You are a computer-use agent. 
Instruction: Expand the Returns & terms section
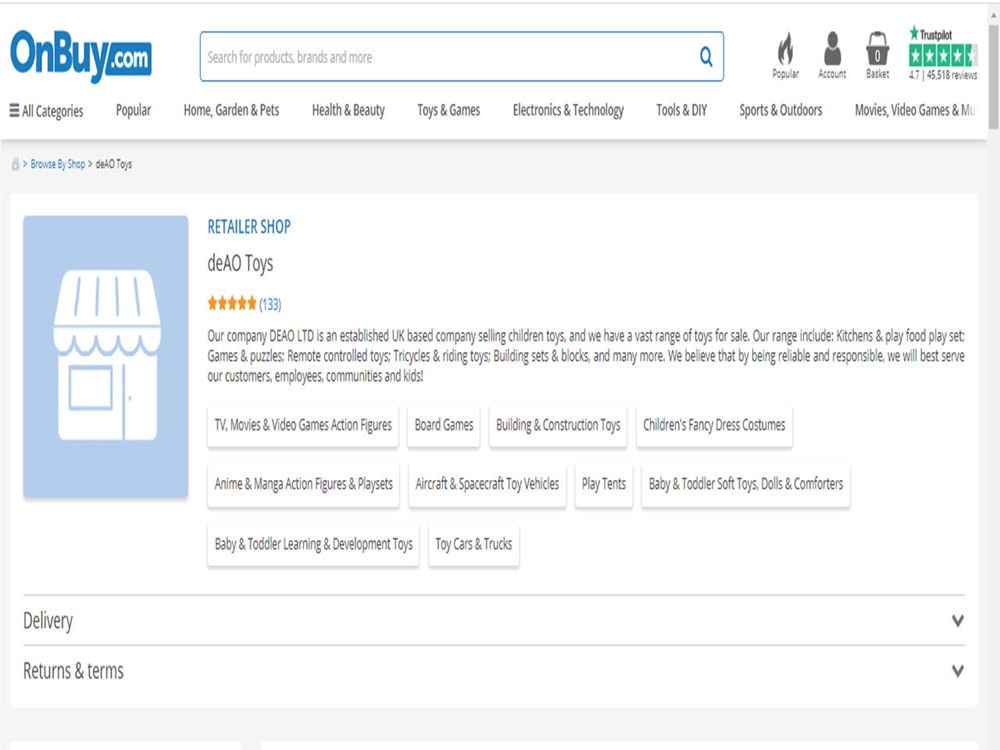[x=494, y=671]
